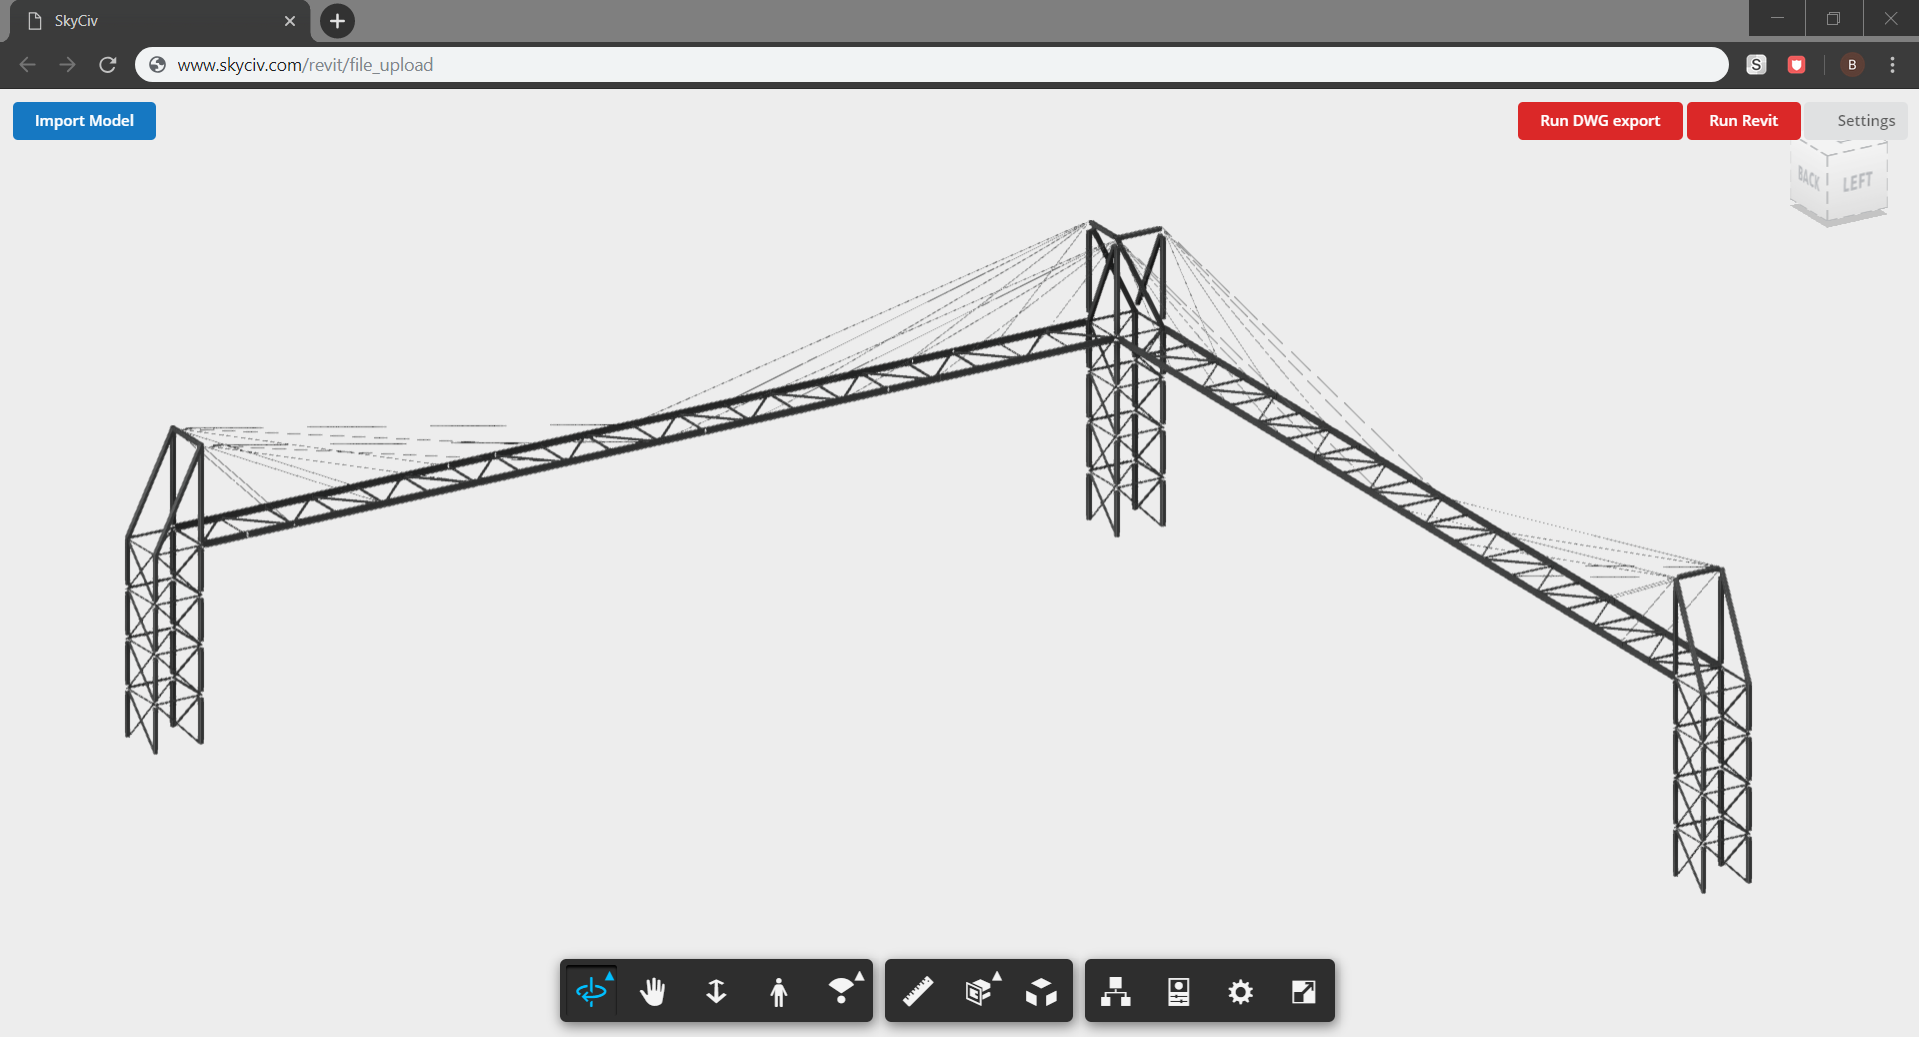Click the properties panel icon
This screenshot has height=1038, width=1919.
click(x=1177, y=991)
